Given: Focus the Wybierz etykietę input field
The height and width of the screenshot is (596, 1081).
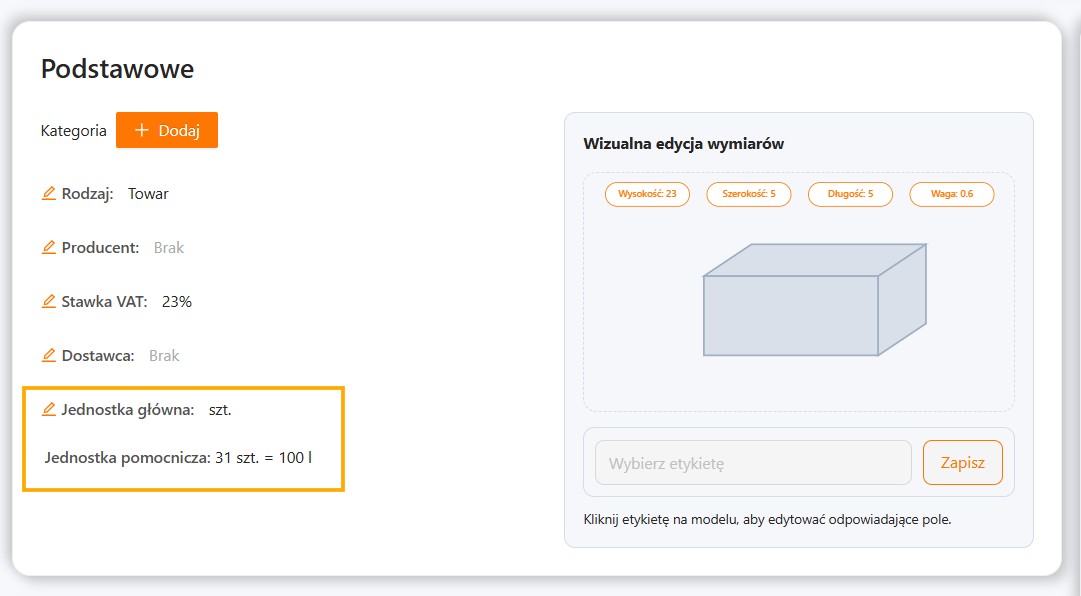Looking at the screenshot, I should pyautogui.click(x=753, y=463).
